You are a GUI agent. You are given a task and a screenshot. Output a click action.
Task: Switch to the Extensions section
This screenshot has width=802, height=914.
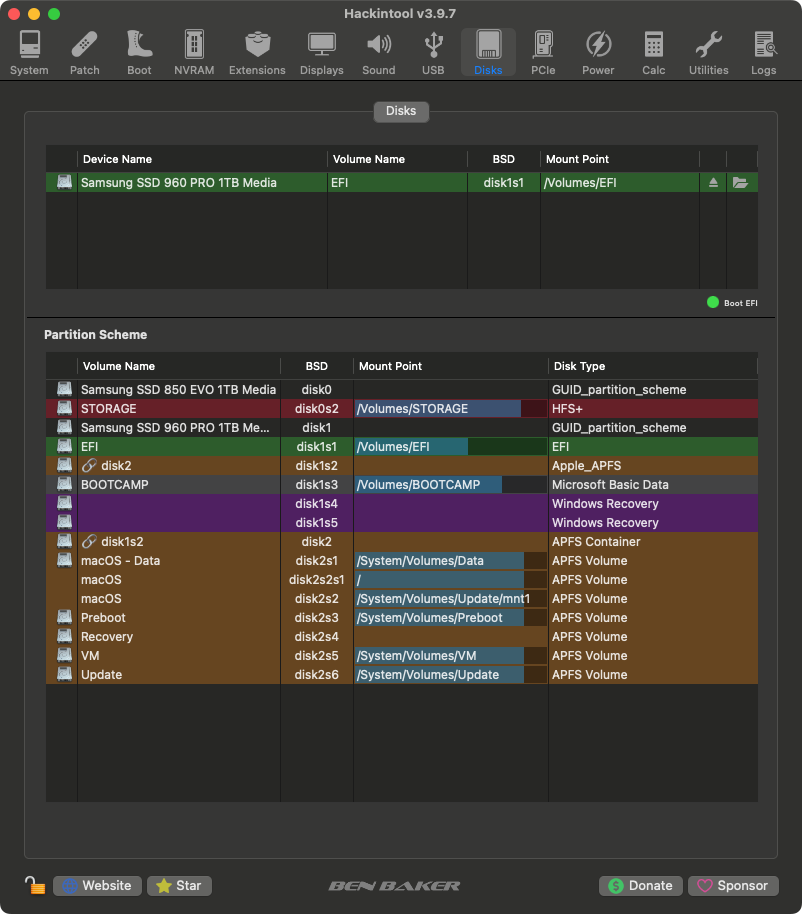[x=257, y=52]
